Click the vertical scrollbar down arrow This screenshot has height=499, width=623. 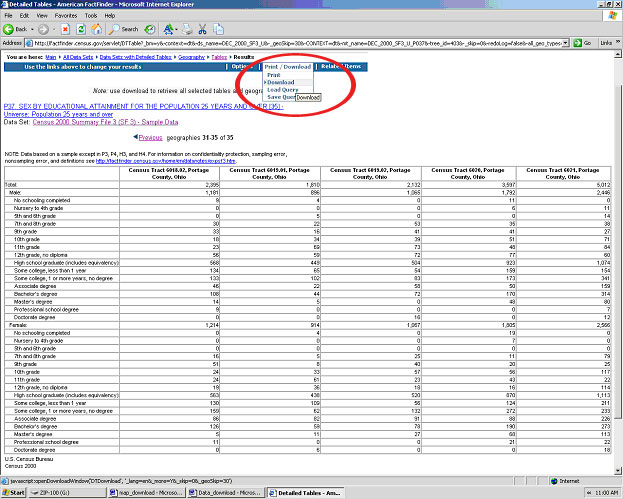618,471
